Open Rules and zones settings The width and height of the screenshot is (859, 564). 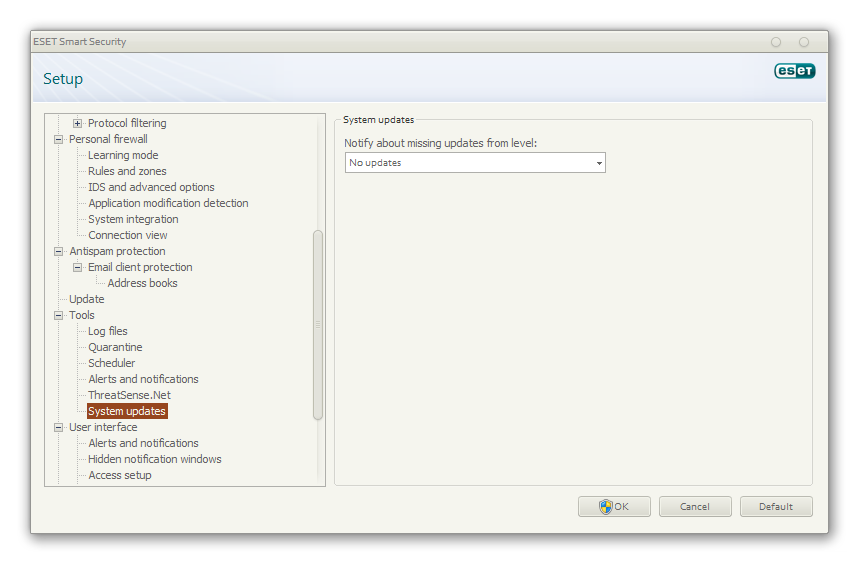127,171
